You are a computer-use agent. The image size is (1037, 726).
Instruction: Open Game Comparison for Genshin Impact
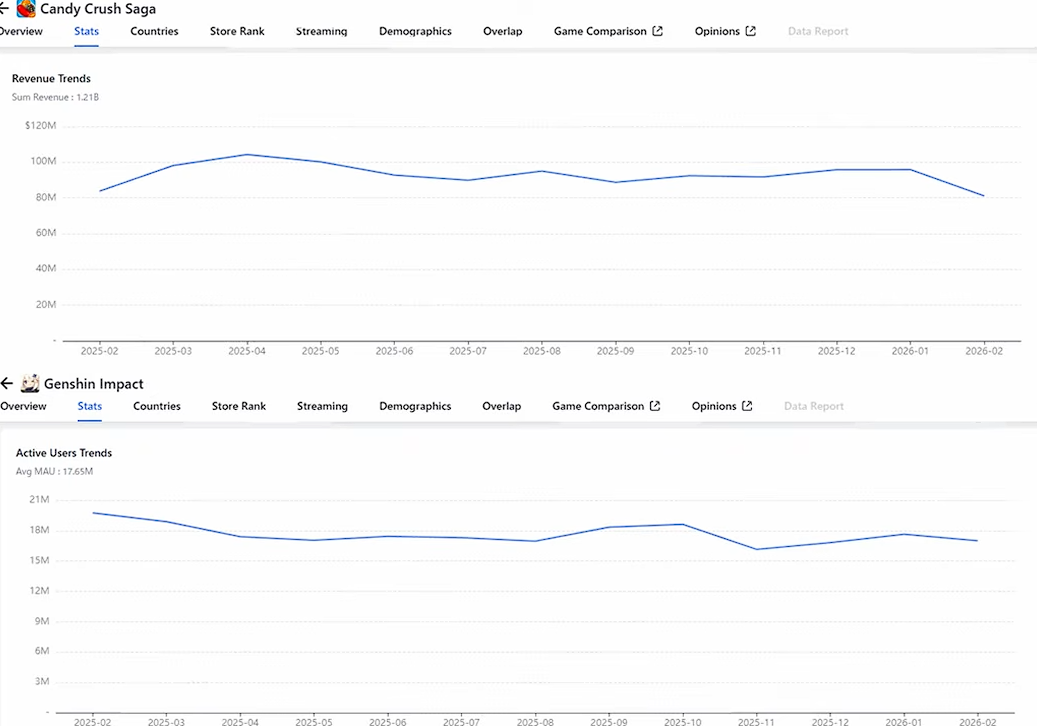(x=598, y=406)
